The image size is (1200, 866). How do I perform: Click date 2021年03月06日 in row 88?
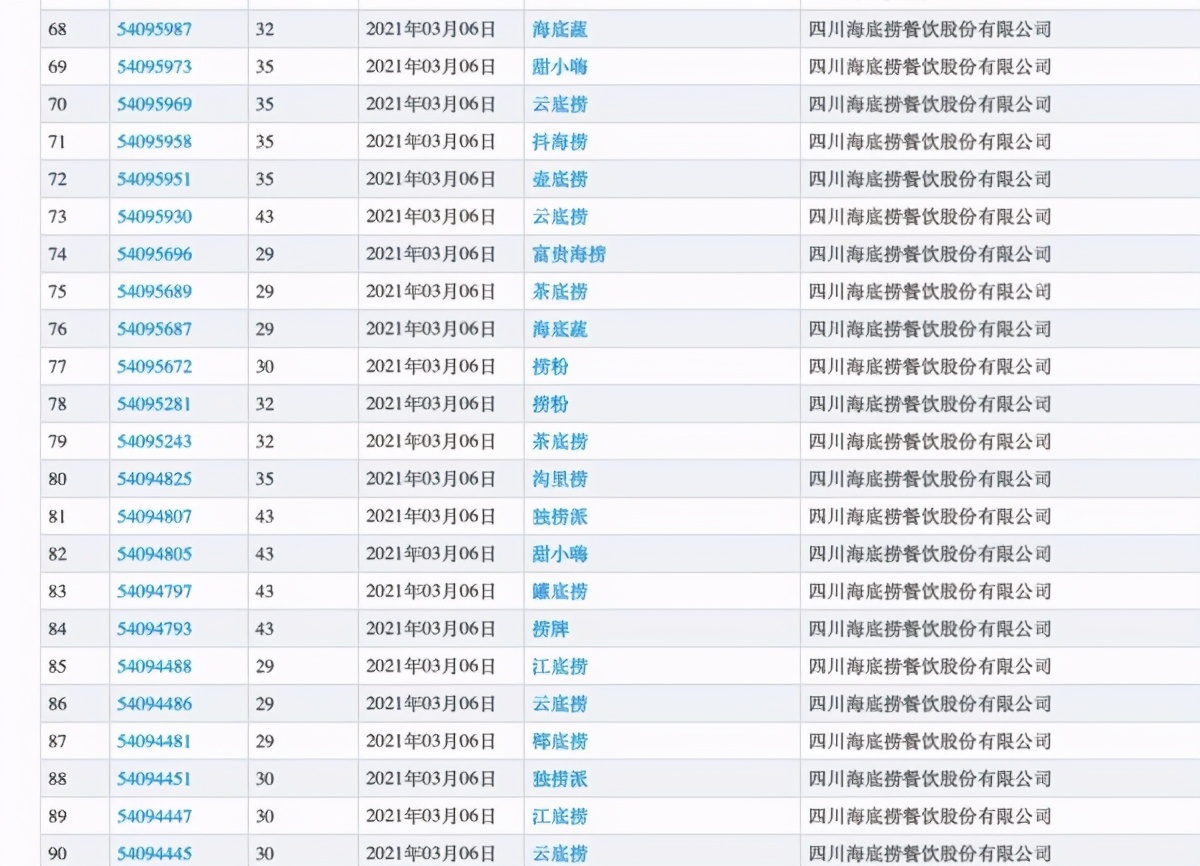431,779
